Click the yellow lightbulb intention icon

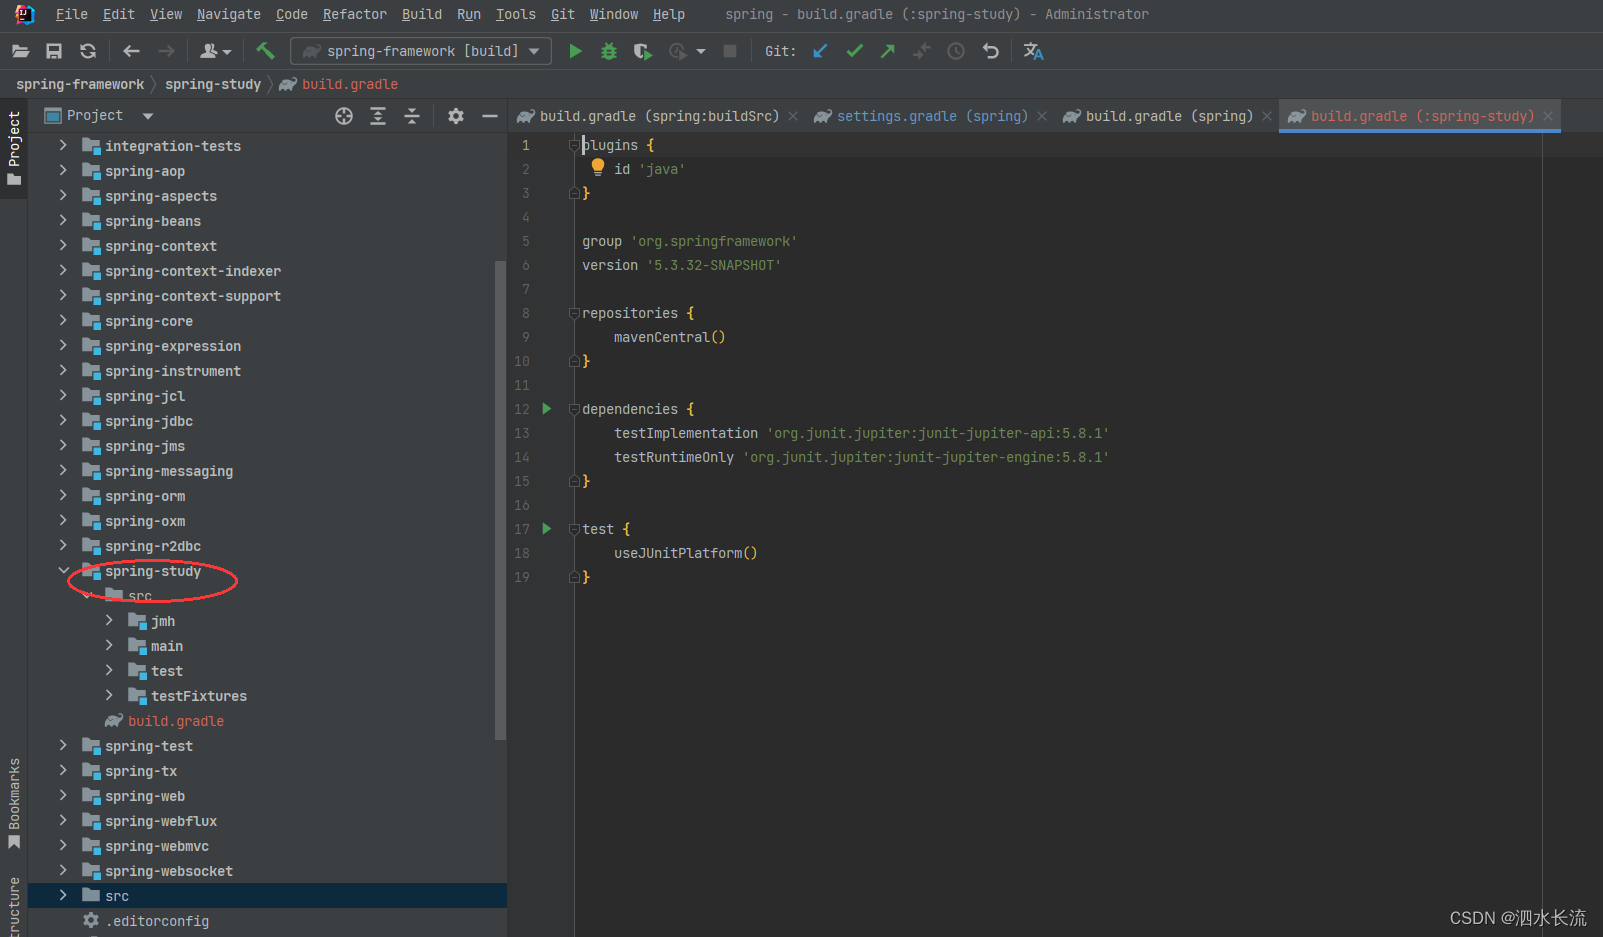tap(598, 167)
